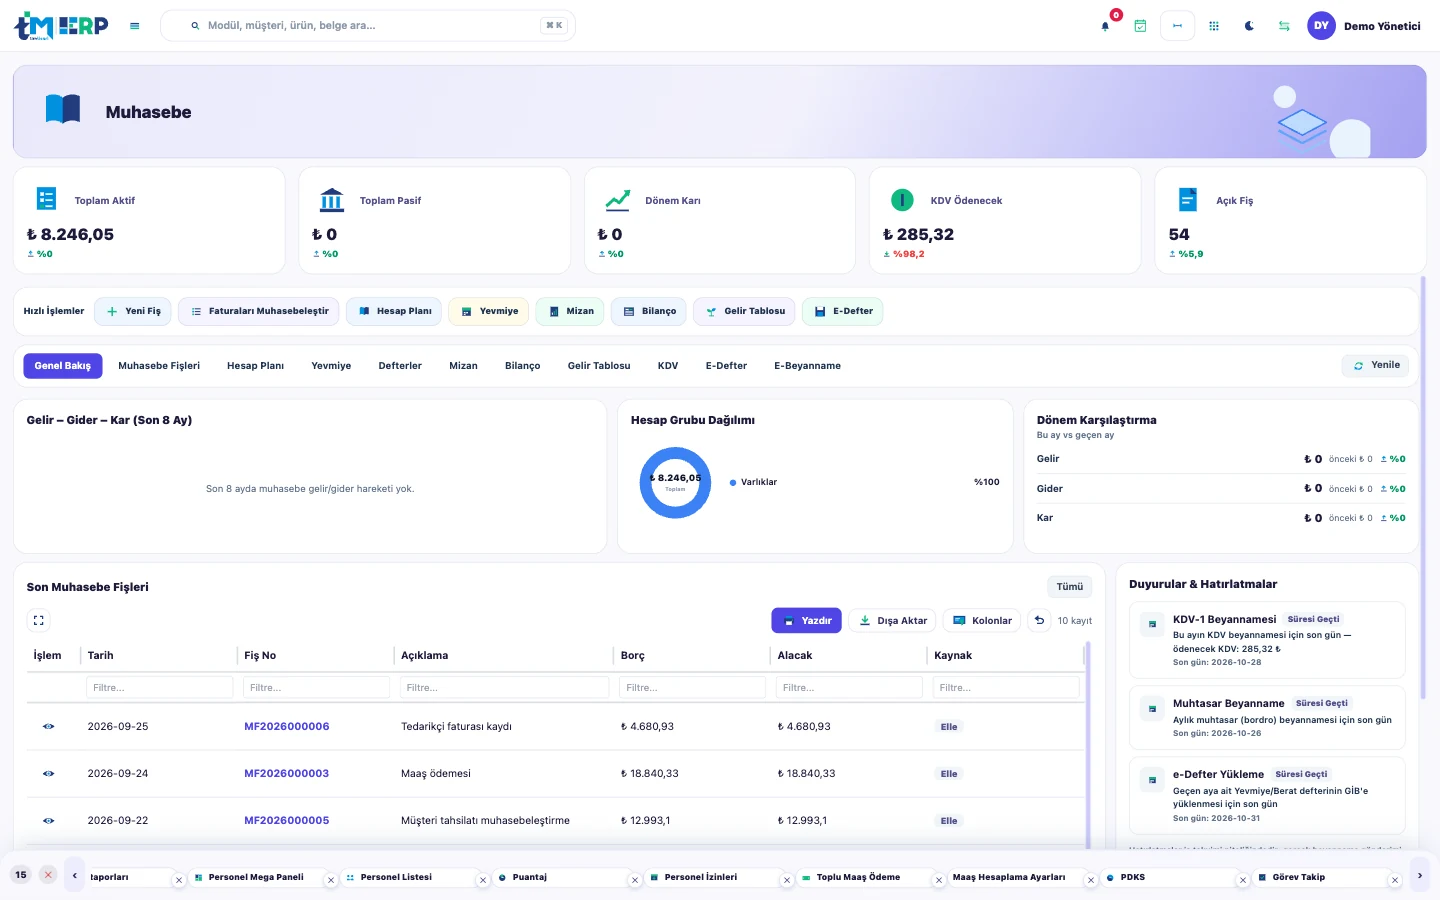Open entry link MF2026000006
This screenshot has height=900, width=1440.
287,726
